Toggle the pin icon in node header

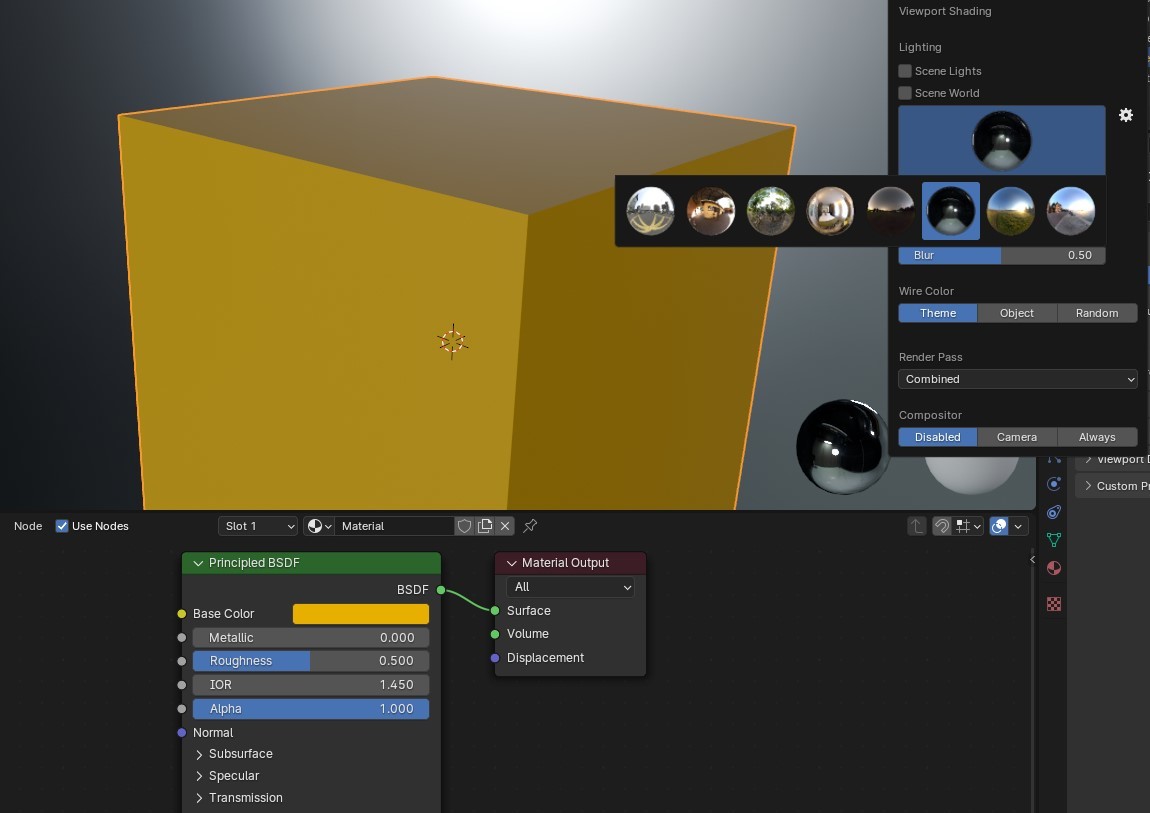click(530, 526)
